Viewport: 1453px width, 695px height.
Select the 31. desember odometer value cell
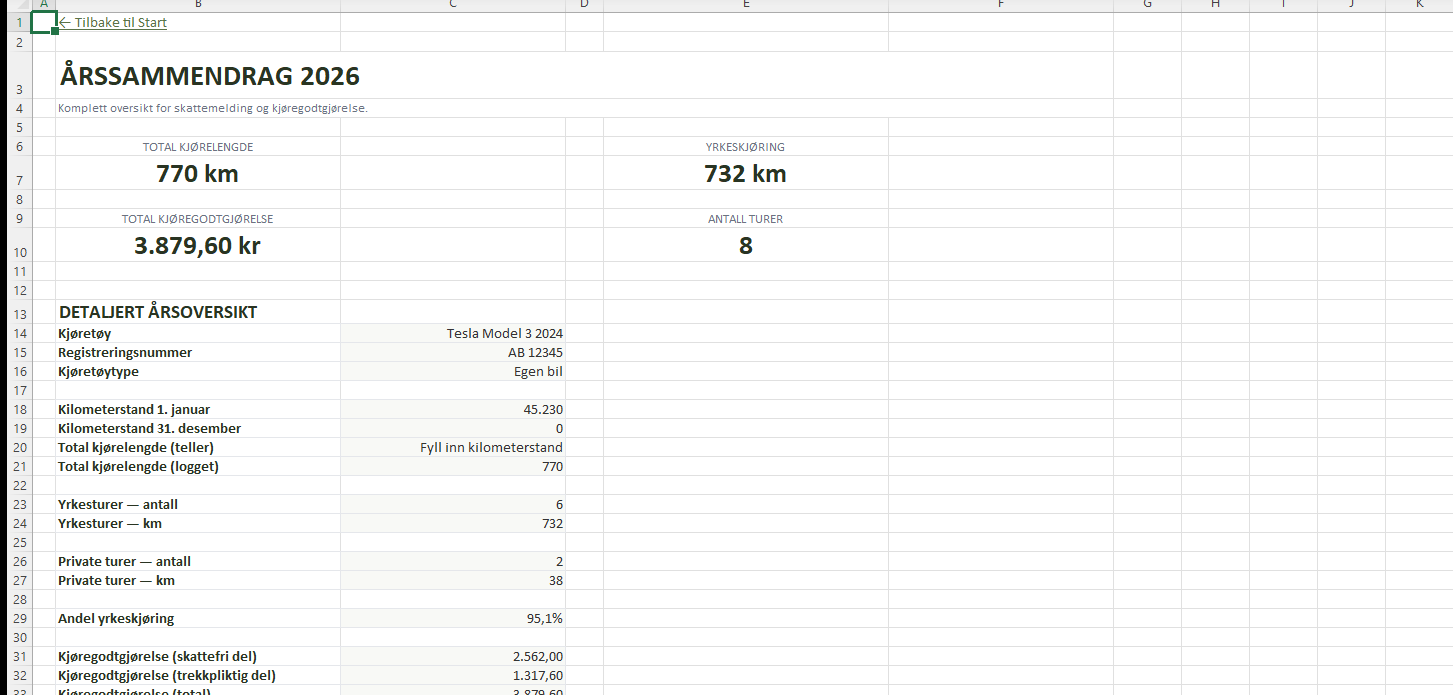(452, 429)
